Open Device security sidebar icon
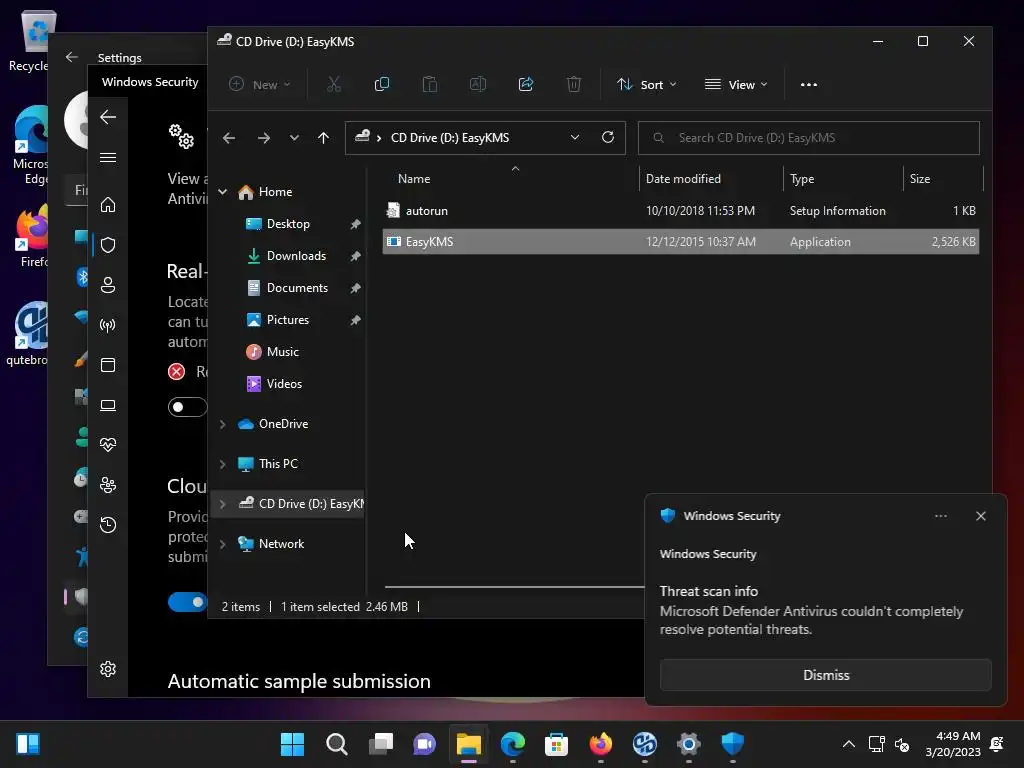The width and height of the screenshot is (1024, 768). [x=108, y=405]
